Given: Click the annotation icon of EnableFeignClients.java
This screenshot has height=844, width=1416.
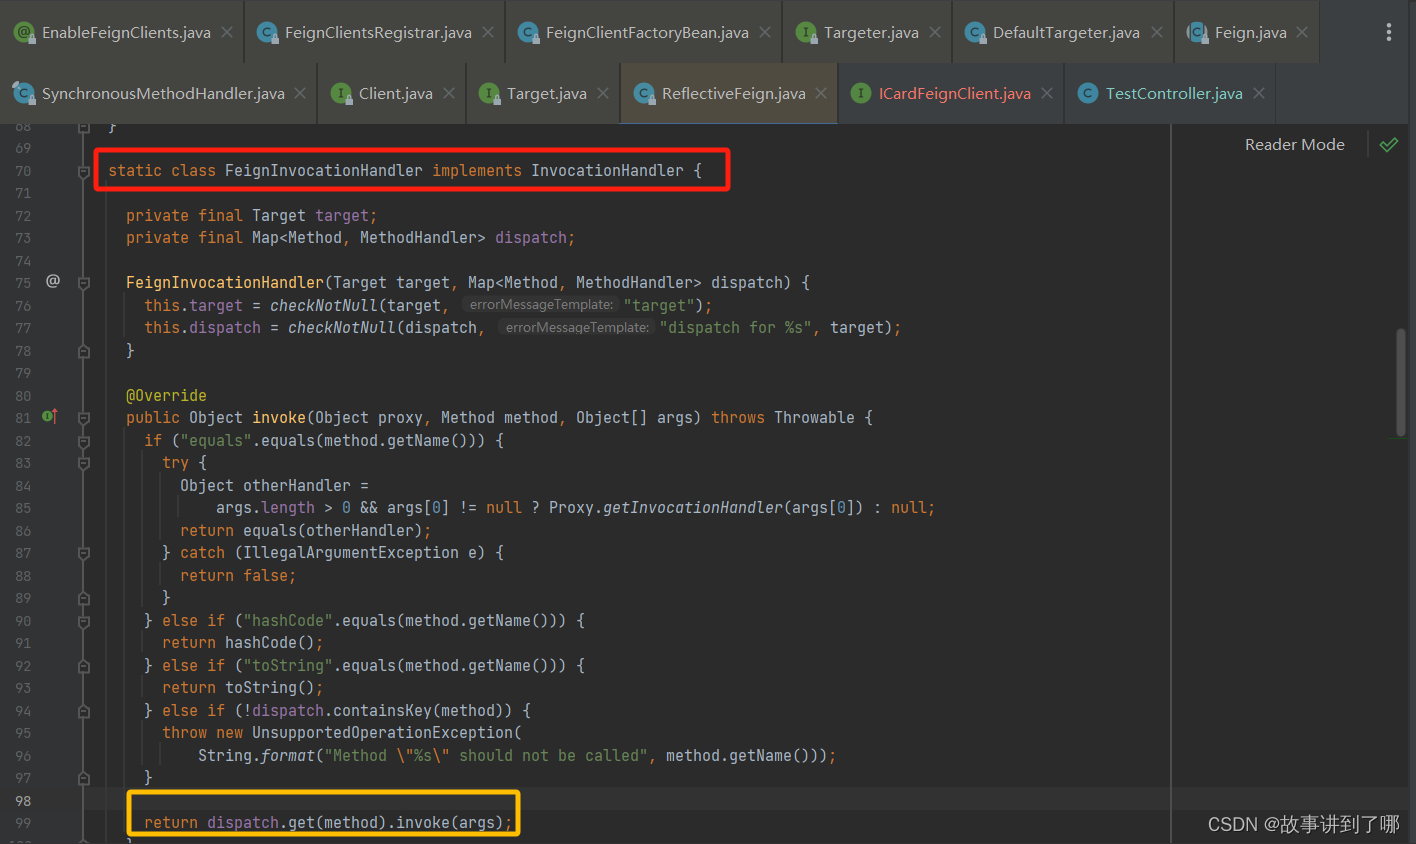Looking at the screenshot, I should pyautogui.click(x=24, y=32).
